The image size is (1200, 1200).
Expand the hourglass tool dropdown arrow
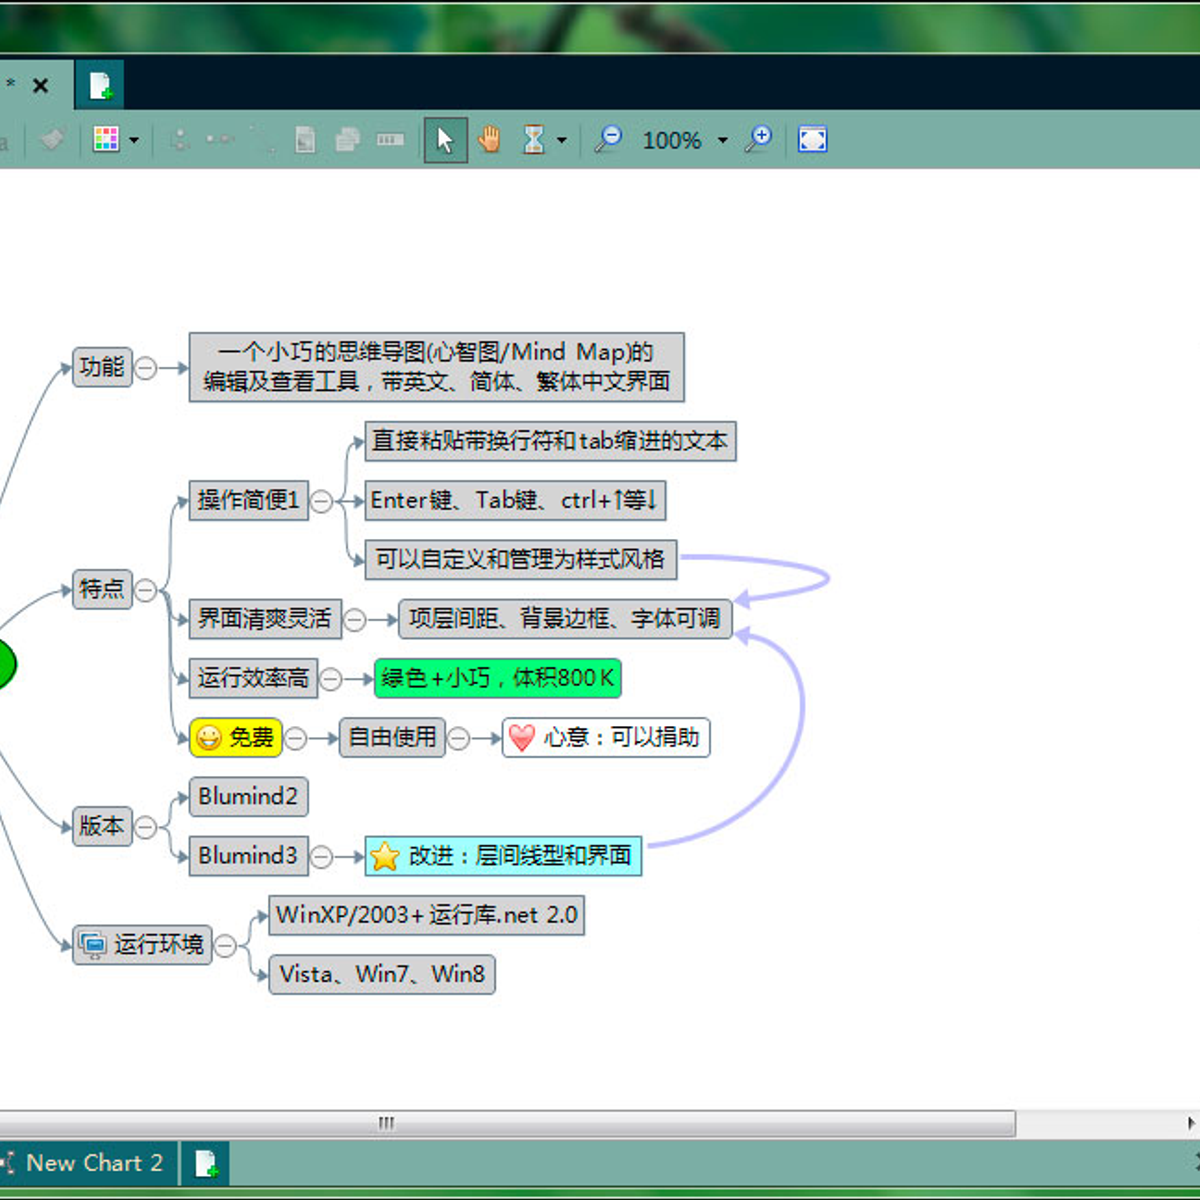(561, 141)
